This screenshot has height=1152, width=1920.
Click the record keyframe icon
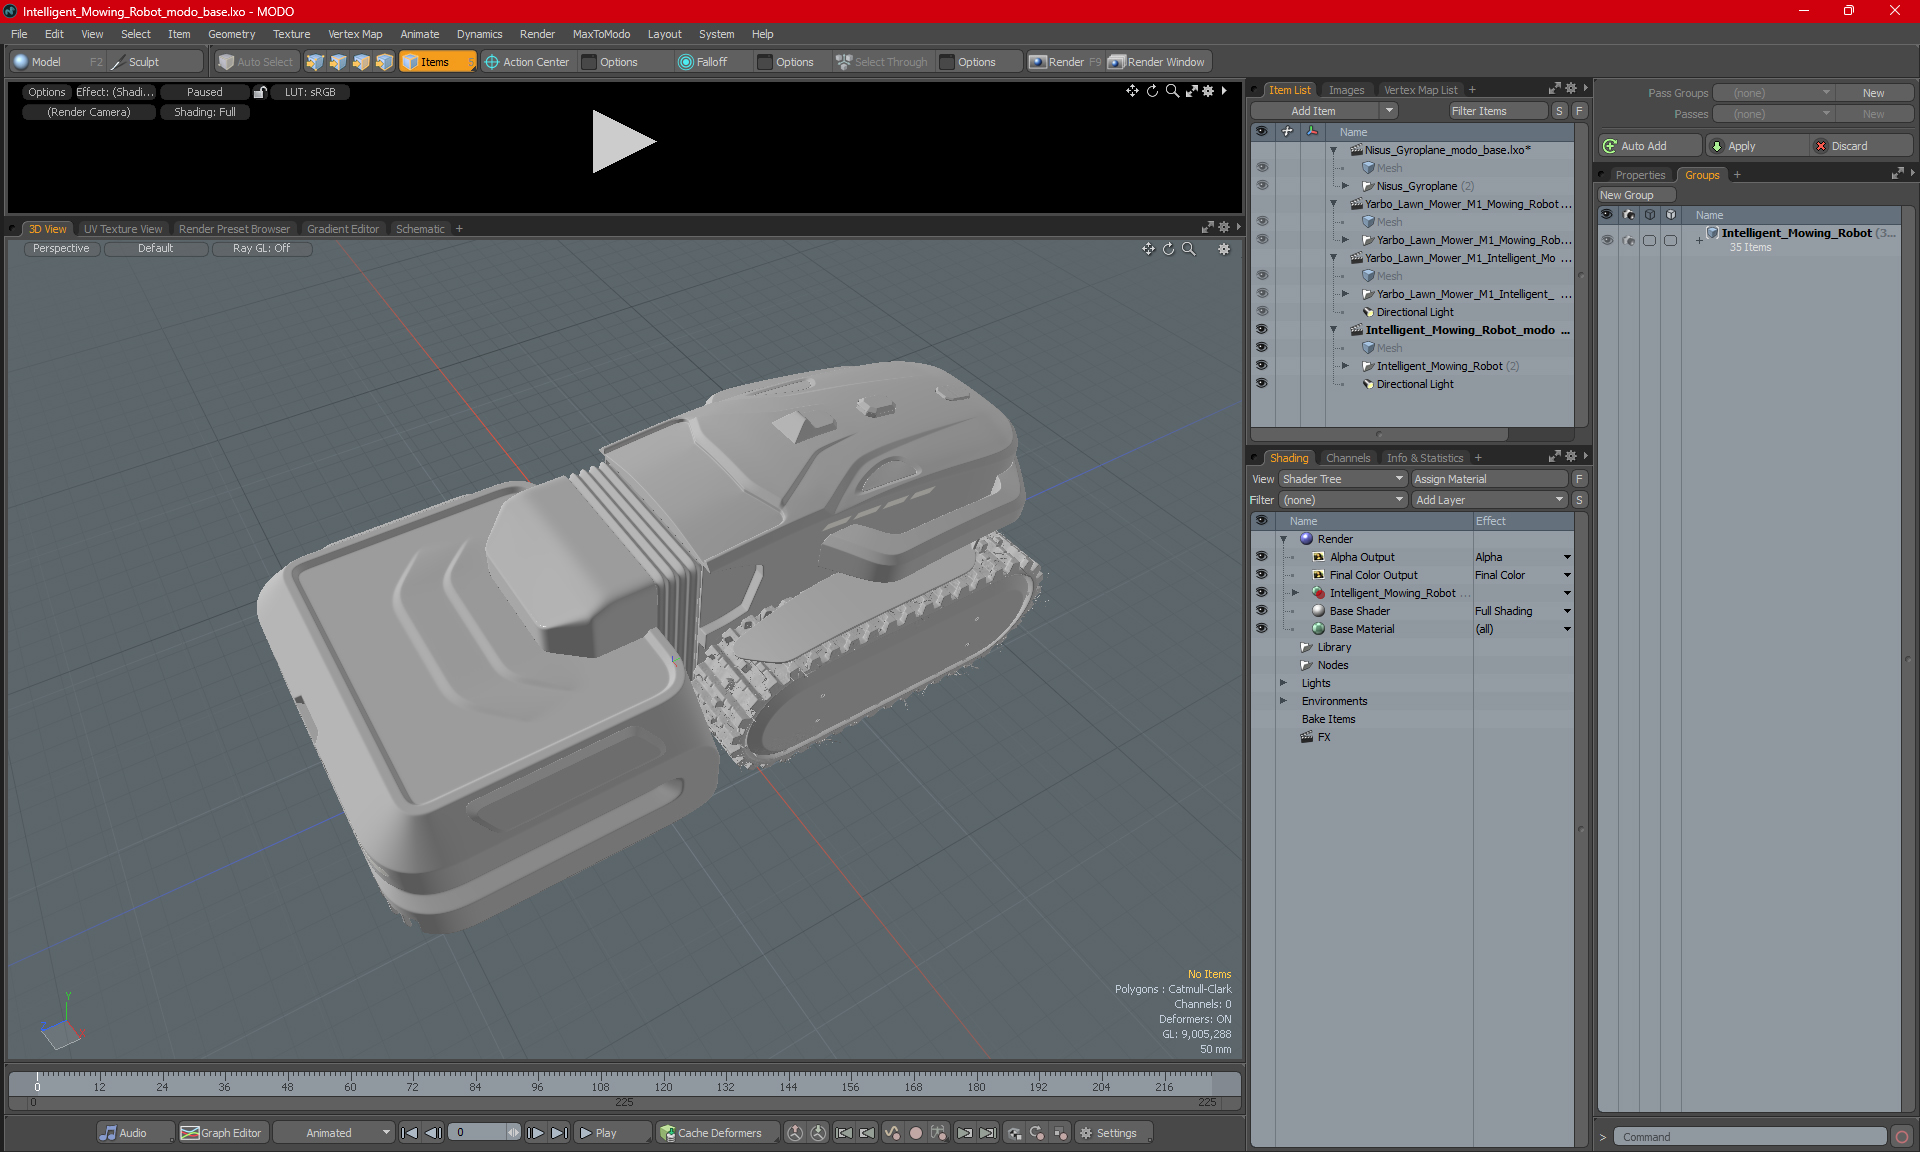pos(915,1133)
